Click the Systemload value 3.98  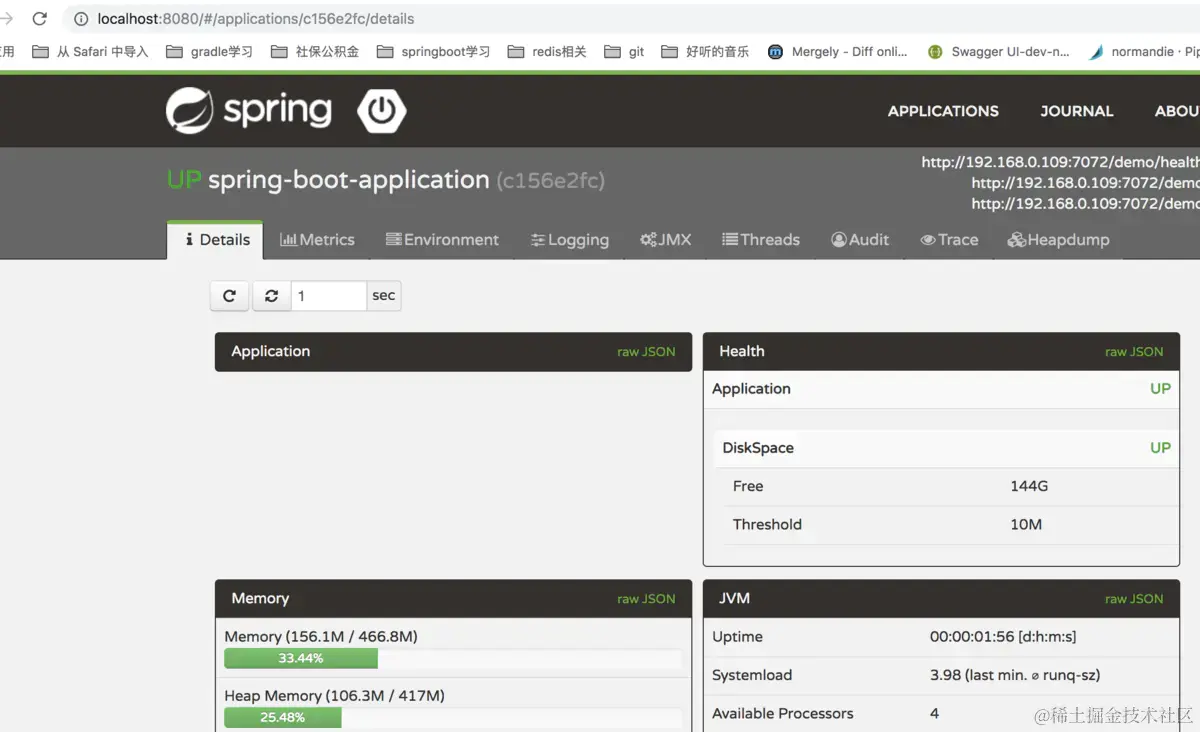1015,676
